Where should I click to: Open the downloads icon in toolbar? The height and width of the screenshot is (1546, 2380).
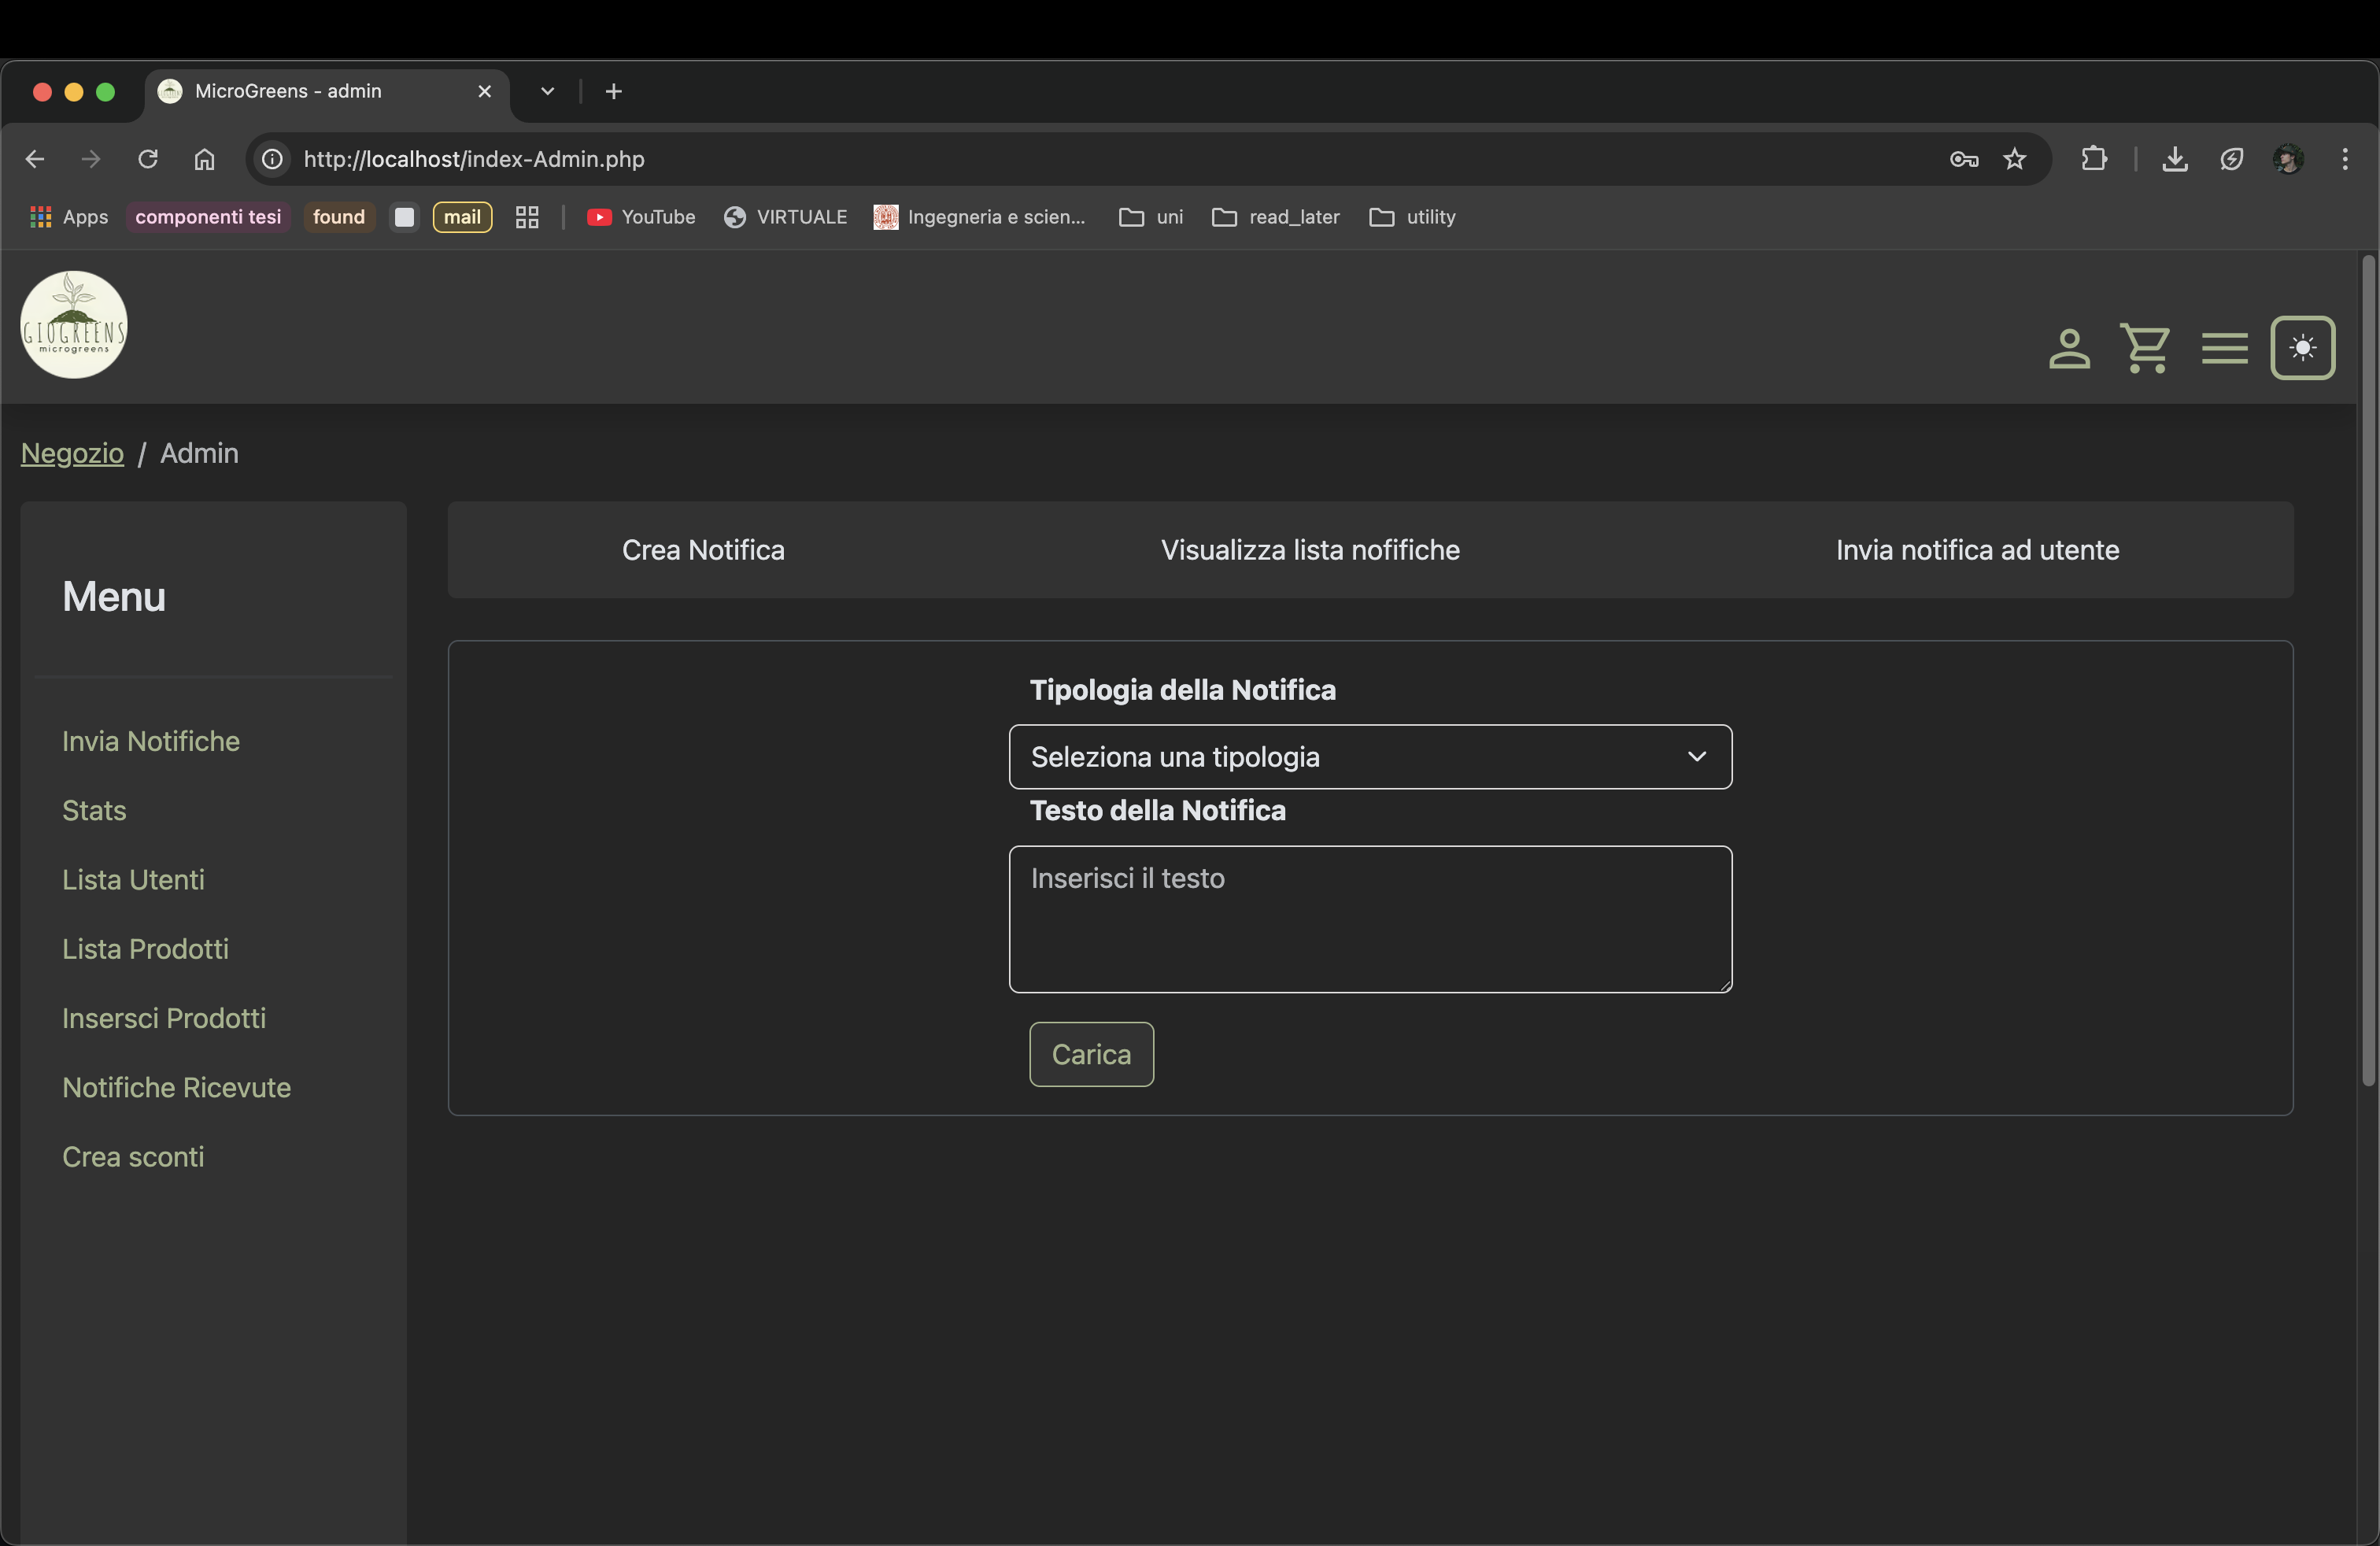[2174, 159]
